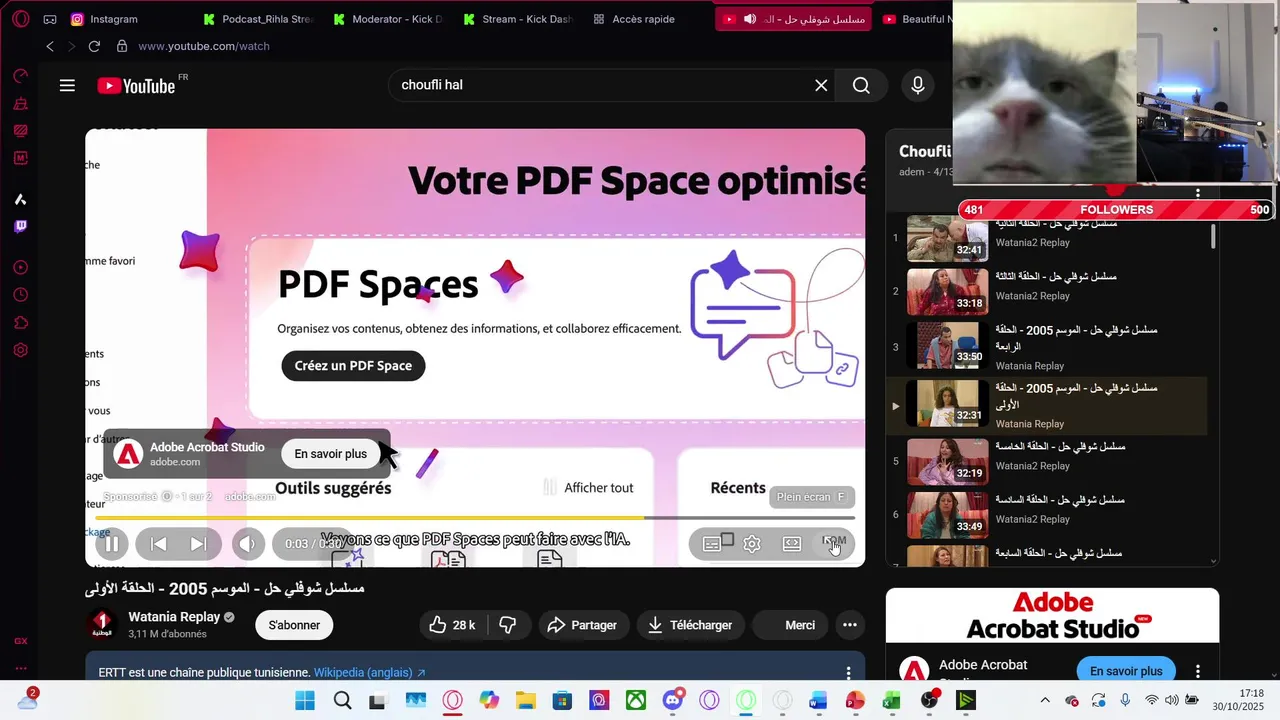This screenshot has height=720, width=1280.
Task: Open Adobe Acrobat Studio ad logo in player
Action: pos(128,454)
